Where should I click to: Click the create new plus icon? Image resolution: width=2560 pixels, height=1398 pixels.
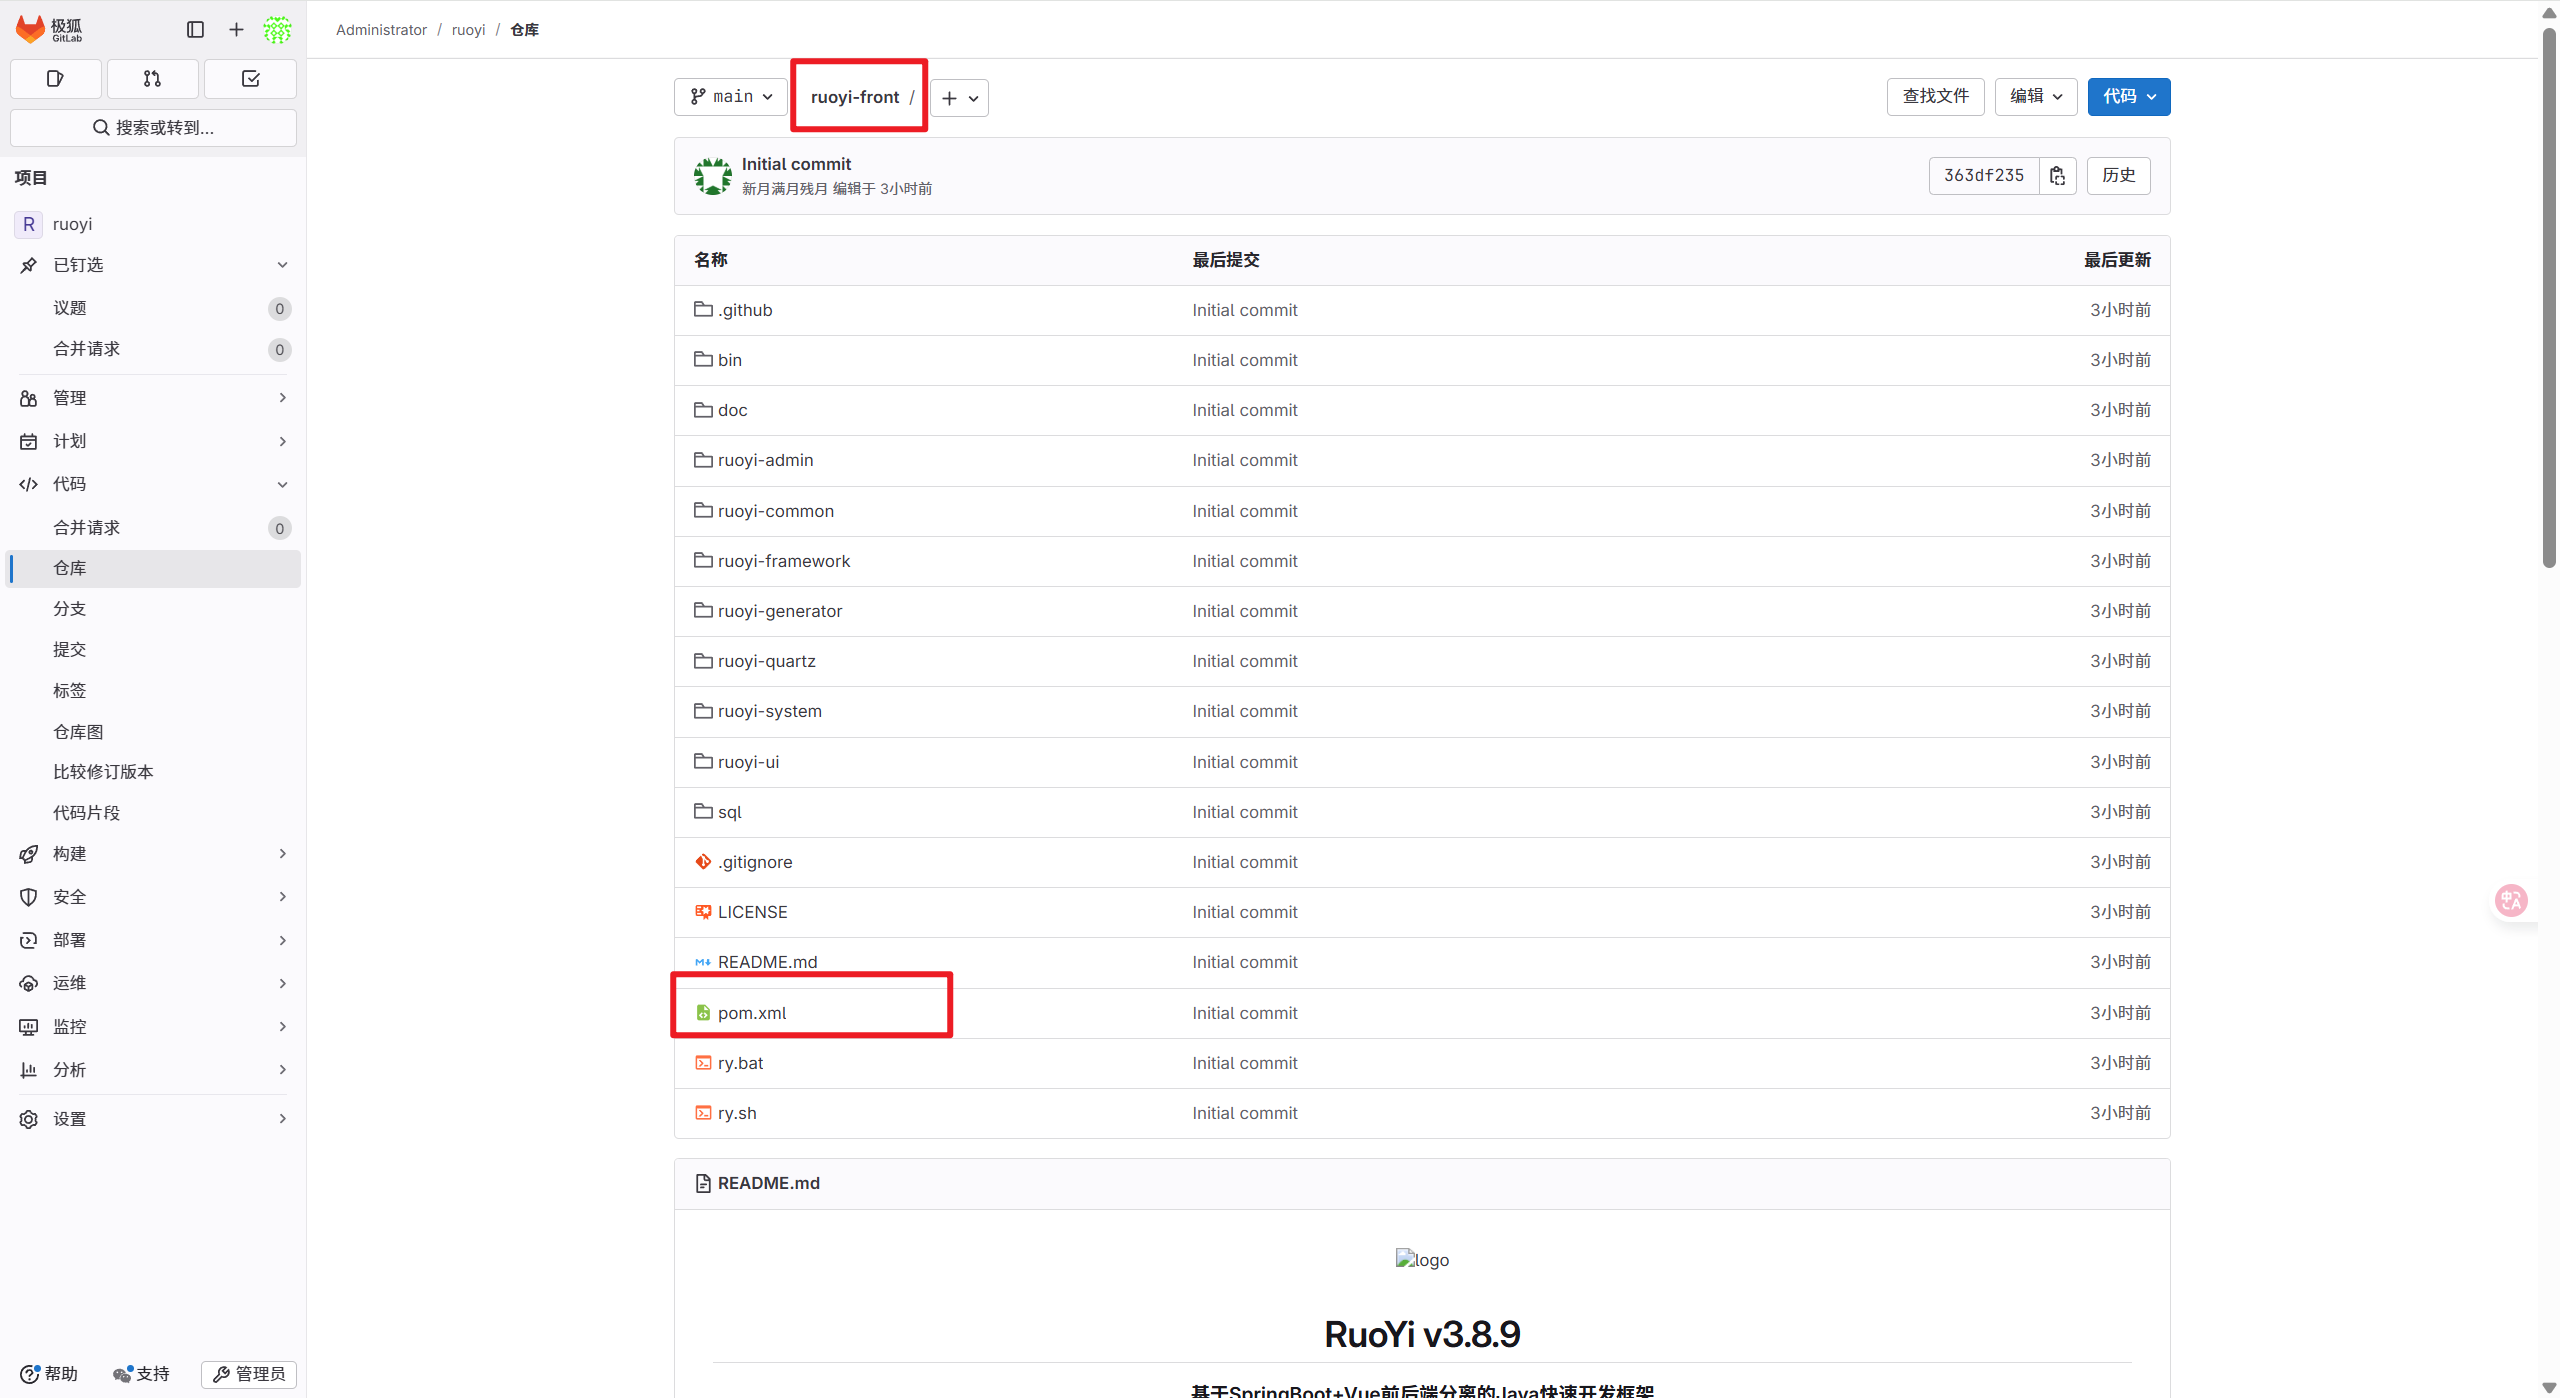coord(236,29)
